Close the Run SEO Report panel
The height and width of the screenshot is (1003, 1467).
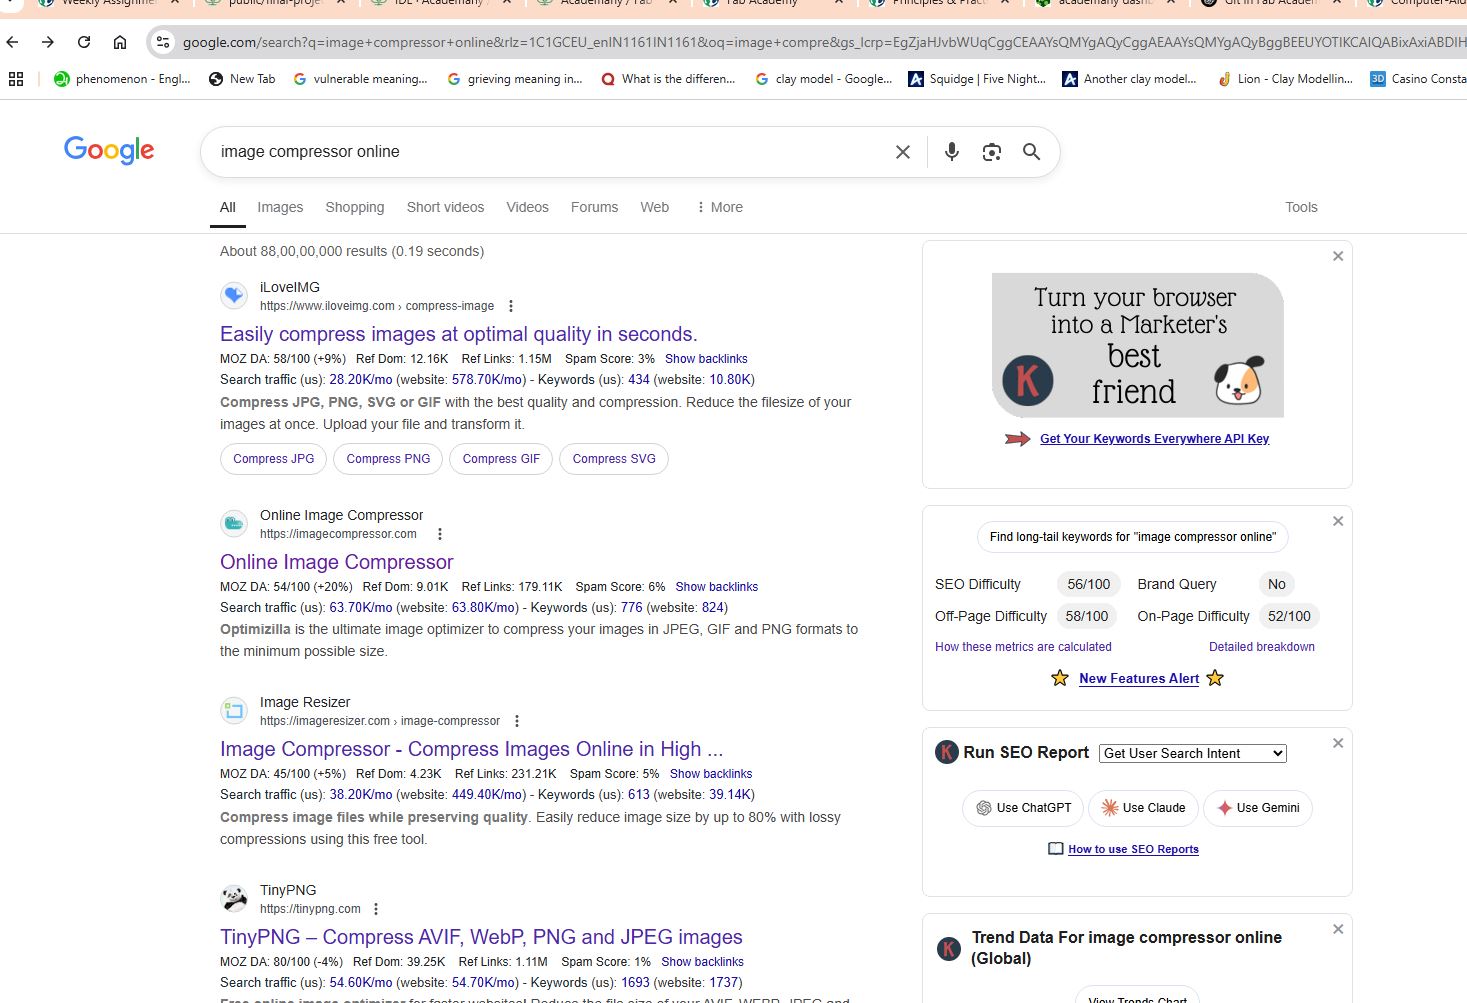click(1338, 743)
